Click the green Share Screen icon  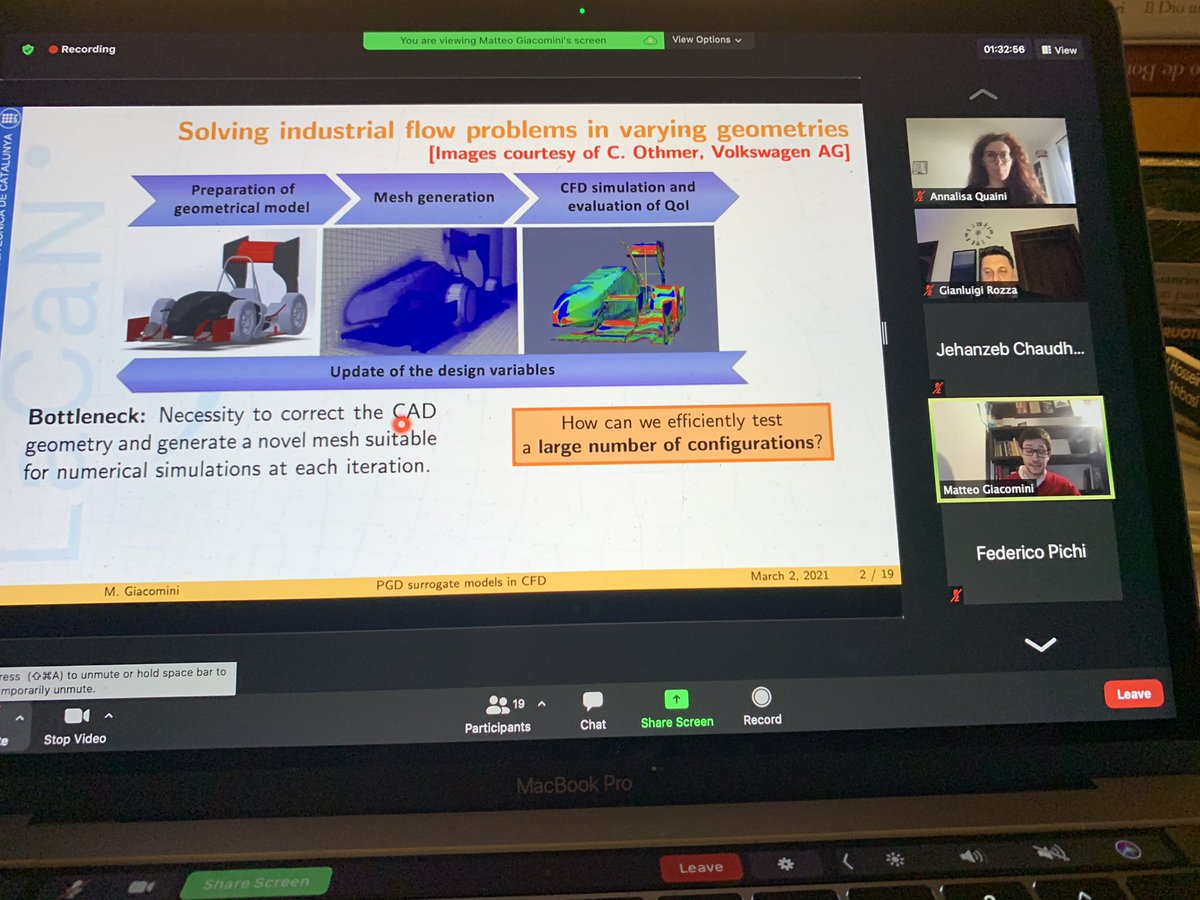coord(677,699)
